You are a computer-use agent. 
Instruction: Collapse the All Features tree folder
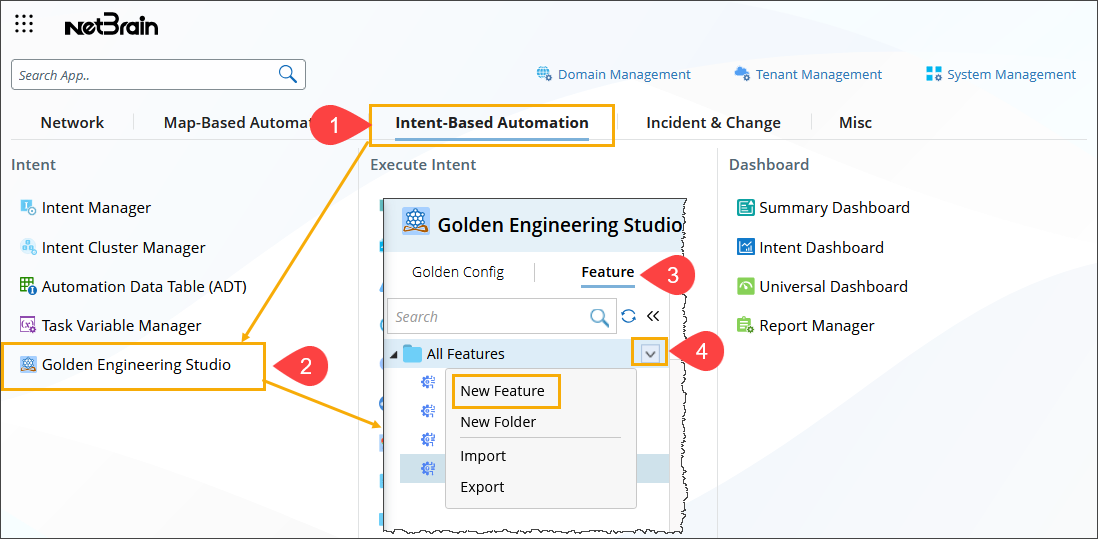pyautogui.click(x=393, y=354)
